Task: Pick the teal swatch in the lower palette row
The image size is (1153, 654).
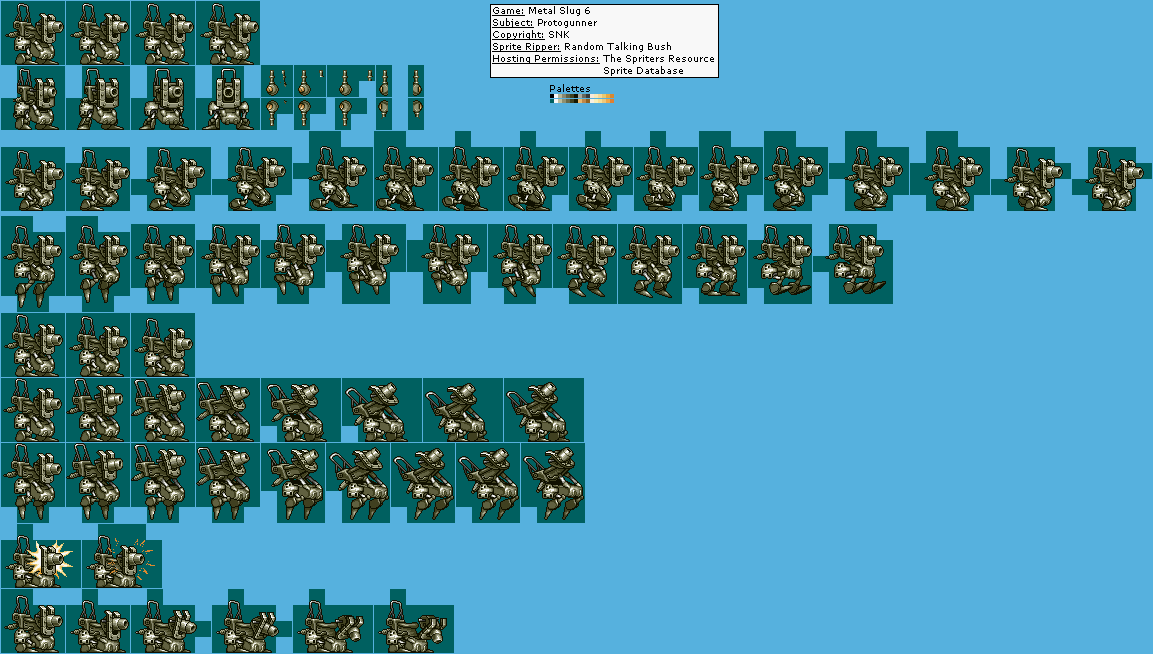Action: click(551, 101)
